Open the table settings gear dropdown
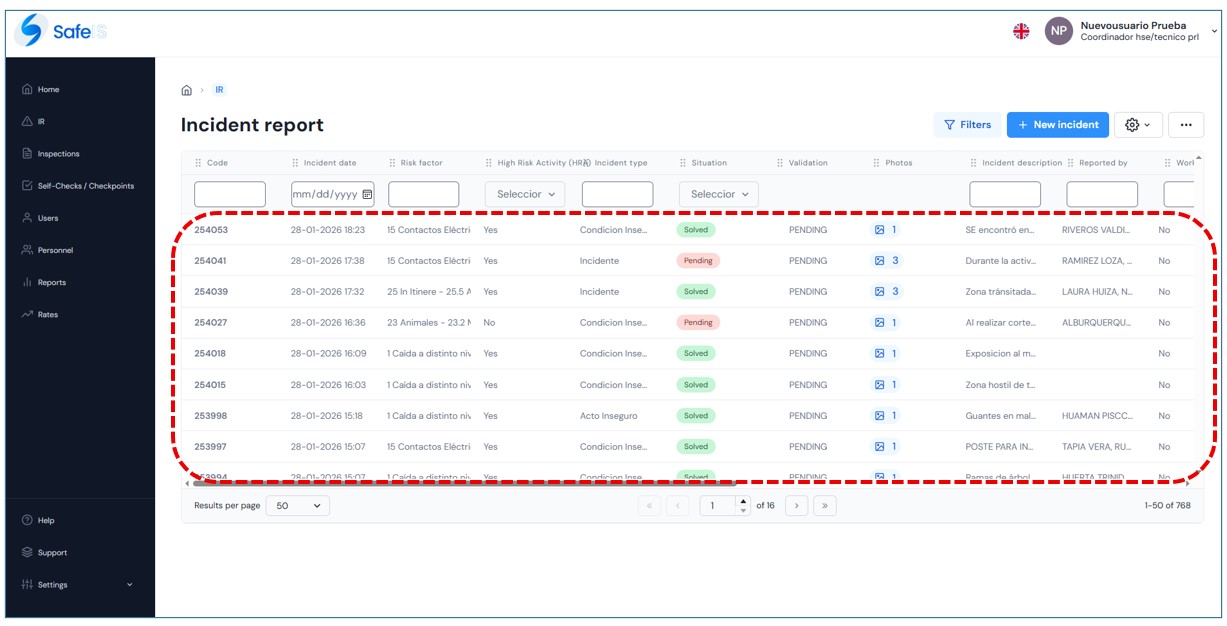Screen dimensions: 1227x626 (1138, 125)
